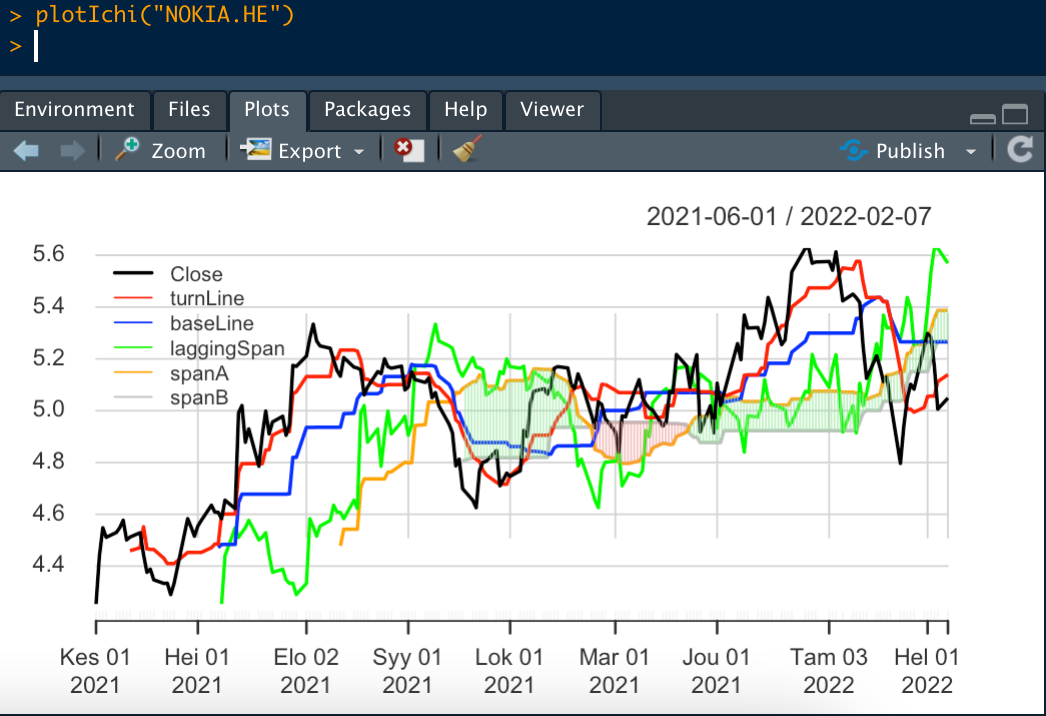Screen dimensions: 1046x716
Task: Switch to the Viewer tab
Action: click(552, 109)
